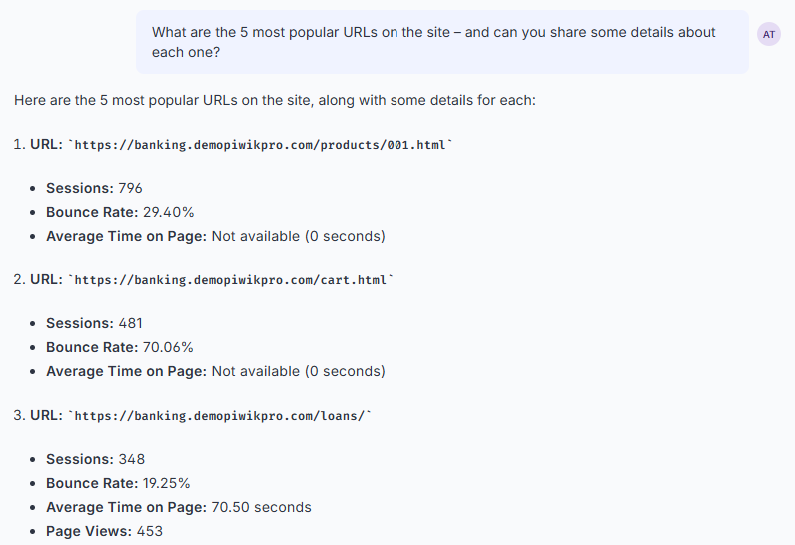This screenshot has height=545, width=795.
Task: Click the AT user avatar icon
Action: [769, 34]
